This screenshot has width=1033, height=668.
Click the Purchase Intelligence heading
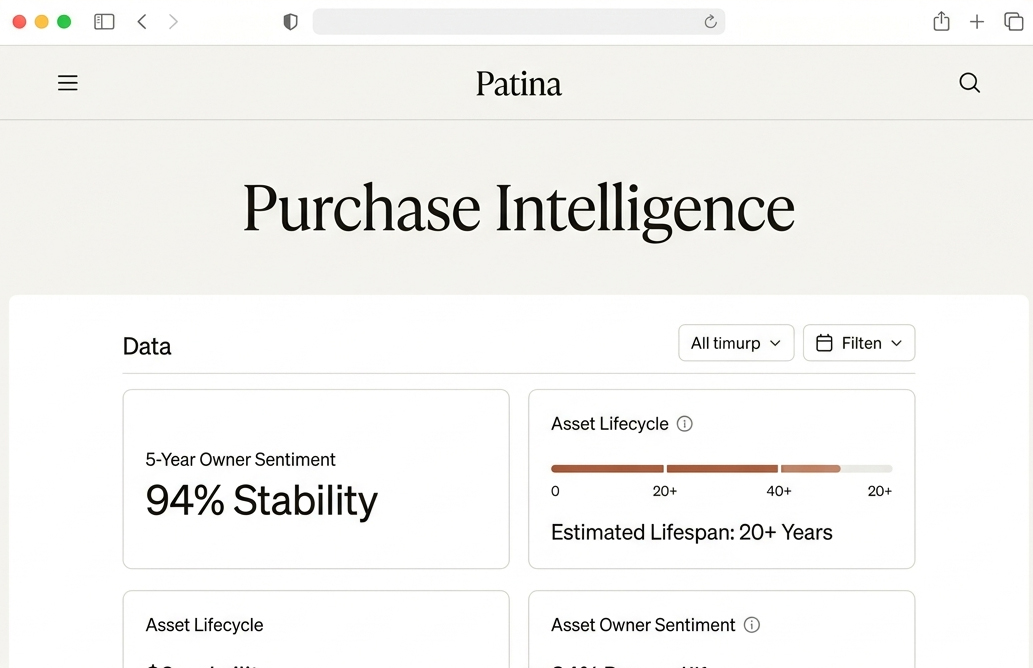[x=518, y=209]
